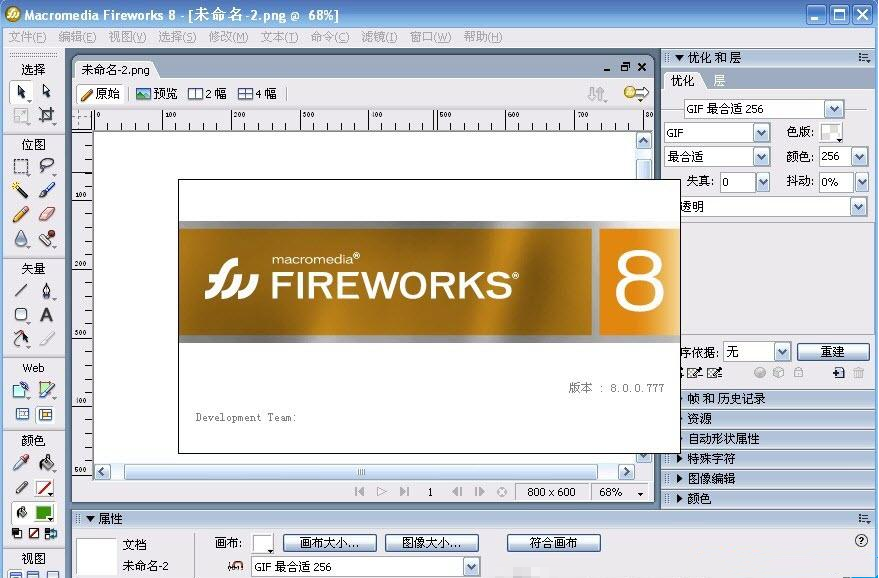Select the Rectangle shape tool
Screen dimensions: 879x578
[x=21, y=315]
